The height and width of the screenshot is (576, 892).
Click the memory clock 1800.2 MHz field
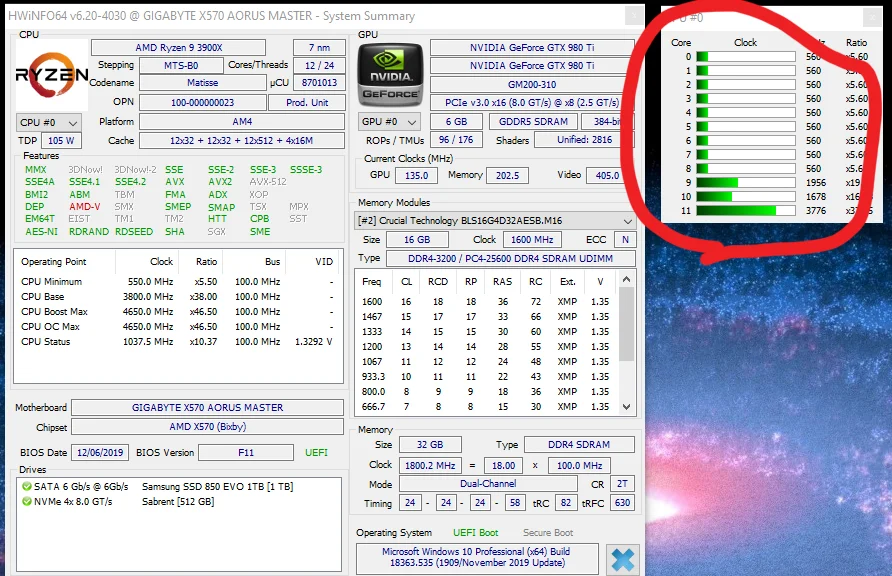(430, 466)
